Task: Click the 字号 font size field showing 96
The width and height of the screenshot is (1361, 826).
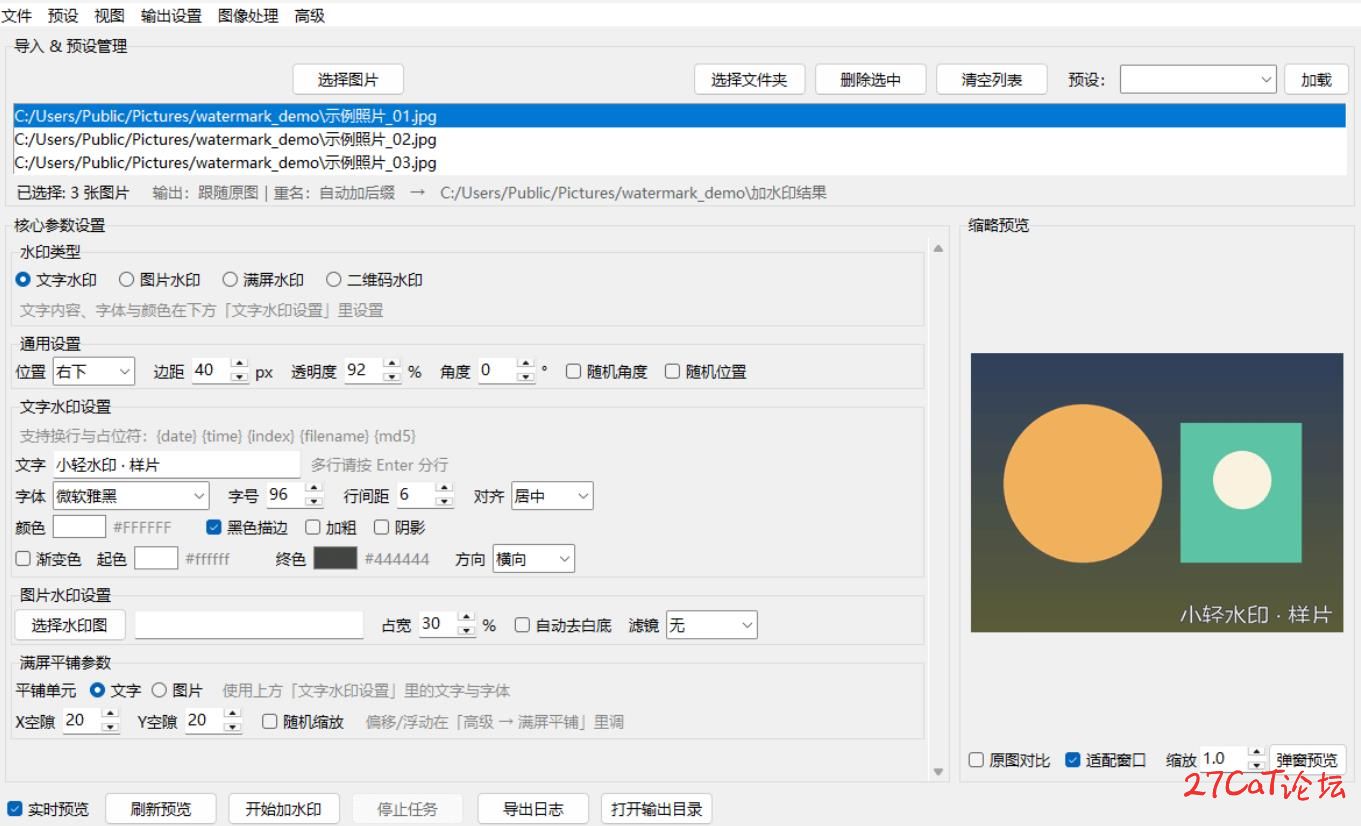Action: pyautogui.click(x=287, y=495)
